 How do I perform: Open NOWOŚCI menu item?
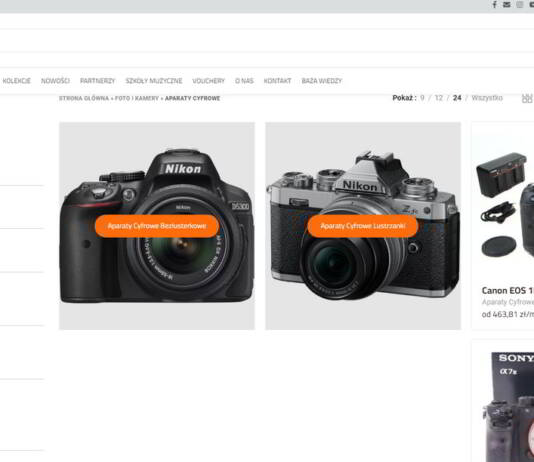click(x=55, y=81)
